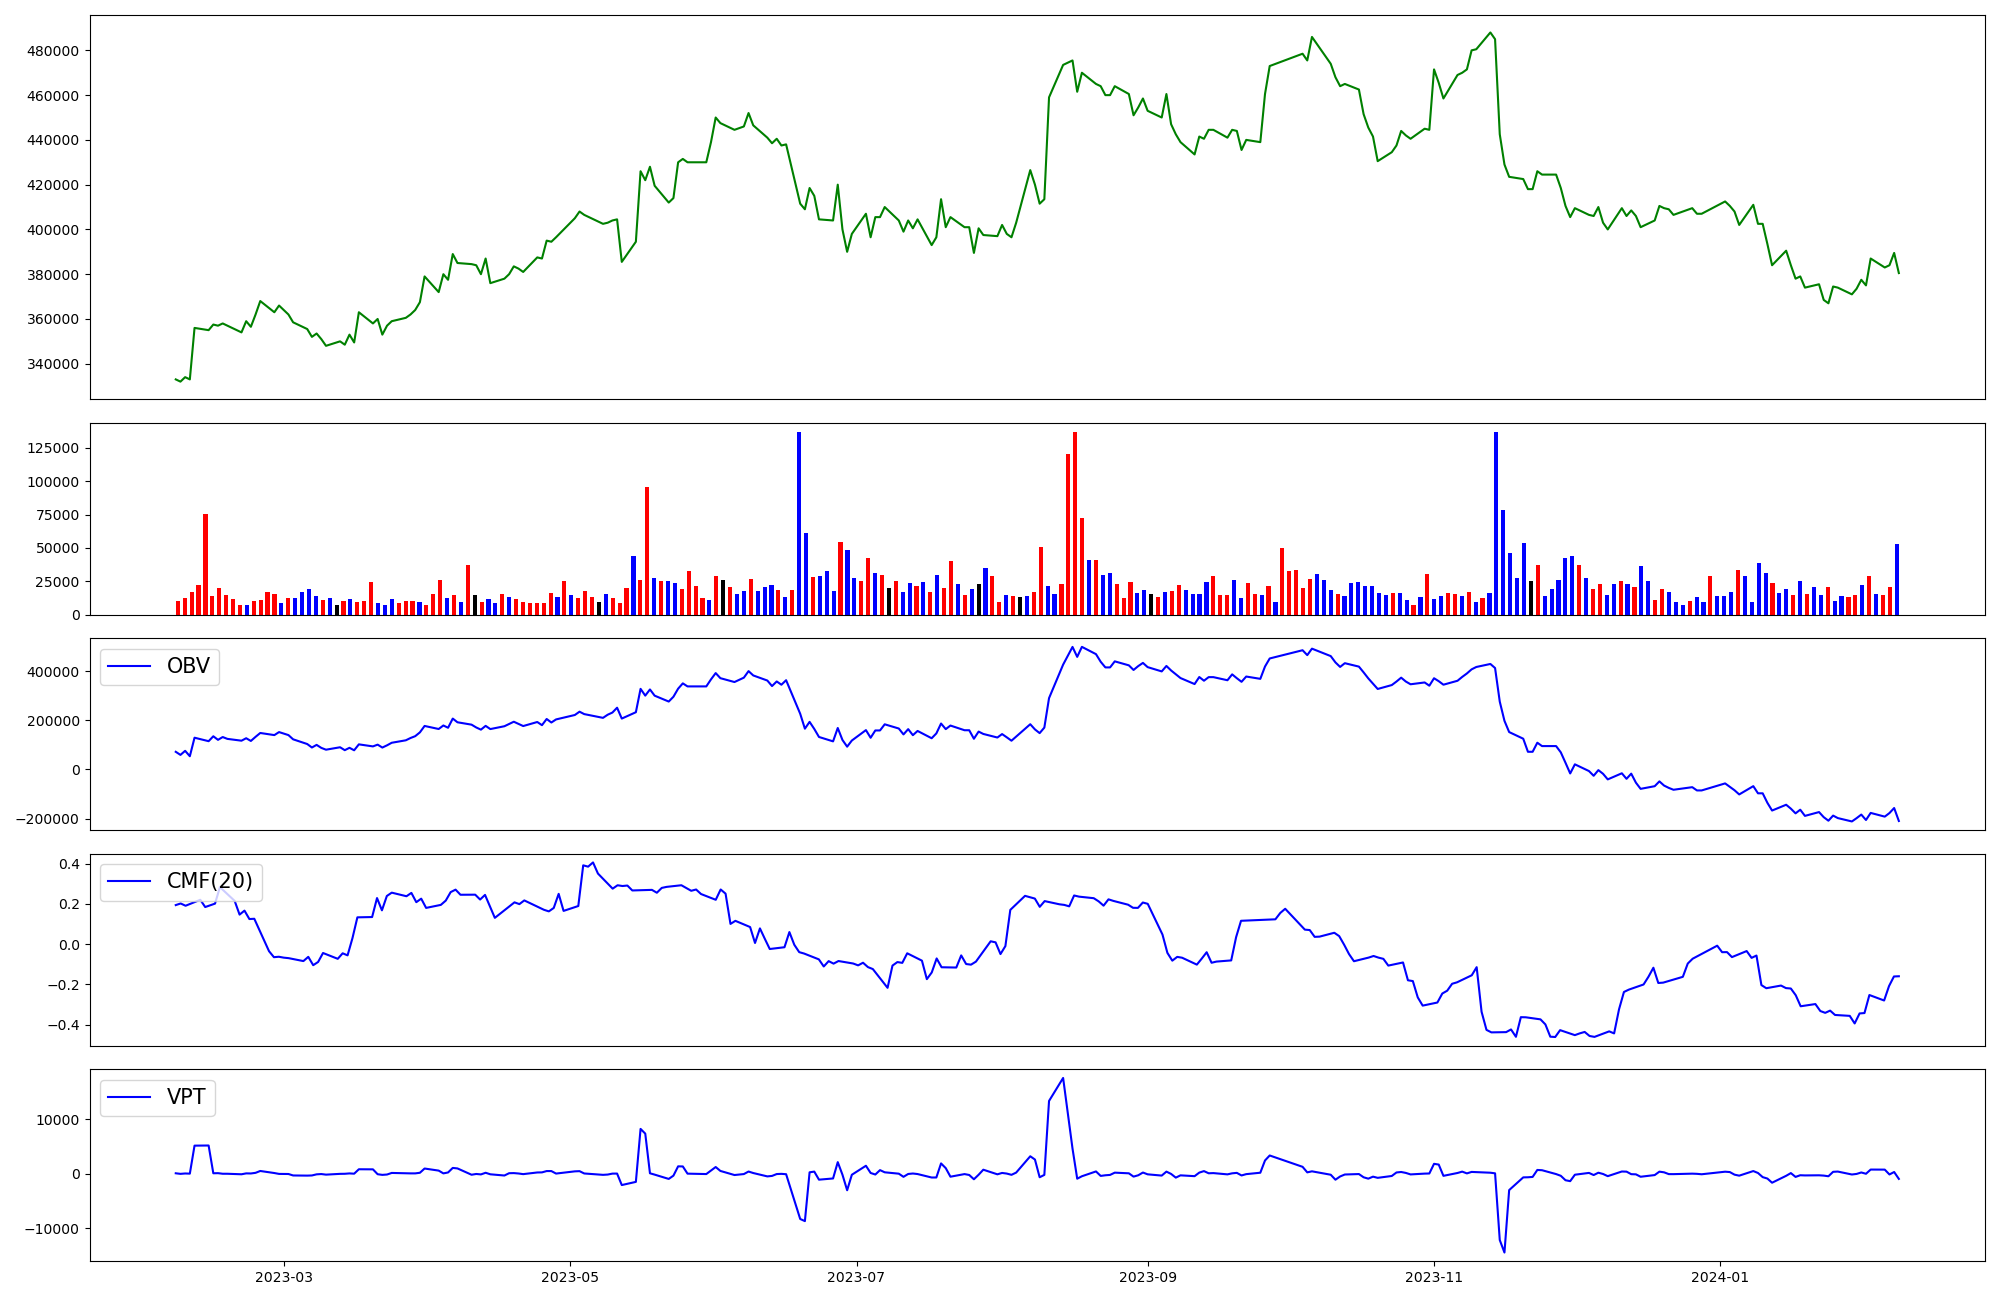Click the 0.0 CMF axis label
Viewport: 2000px width, 1300px height.
coord(69,945)
